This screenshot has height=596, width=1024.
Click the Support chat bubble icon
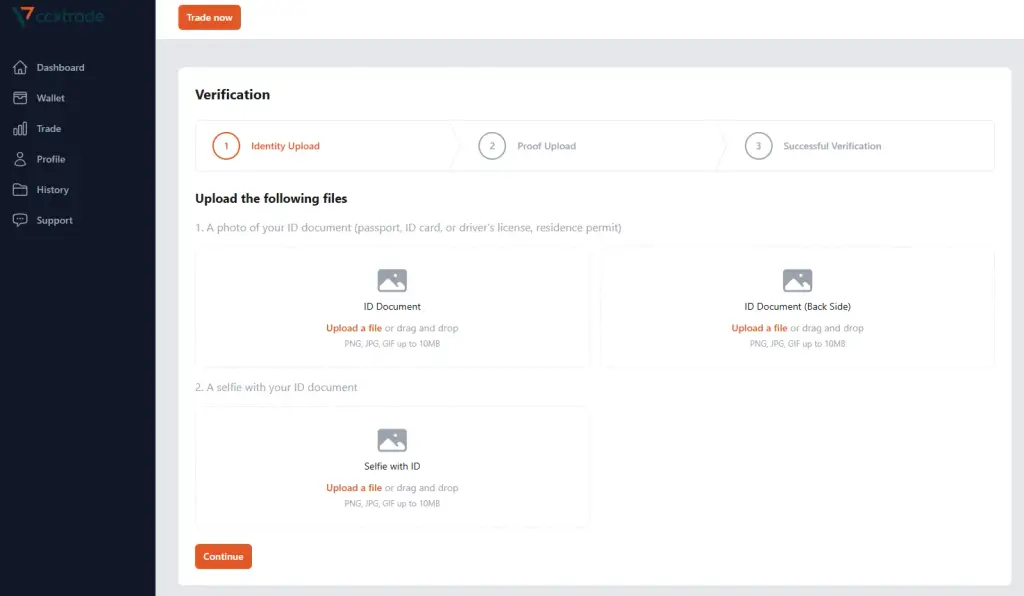pyautogui.click(x=20, y=220)
